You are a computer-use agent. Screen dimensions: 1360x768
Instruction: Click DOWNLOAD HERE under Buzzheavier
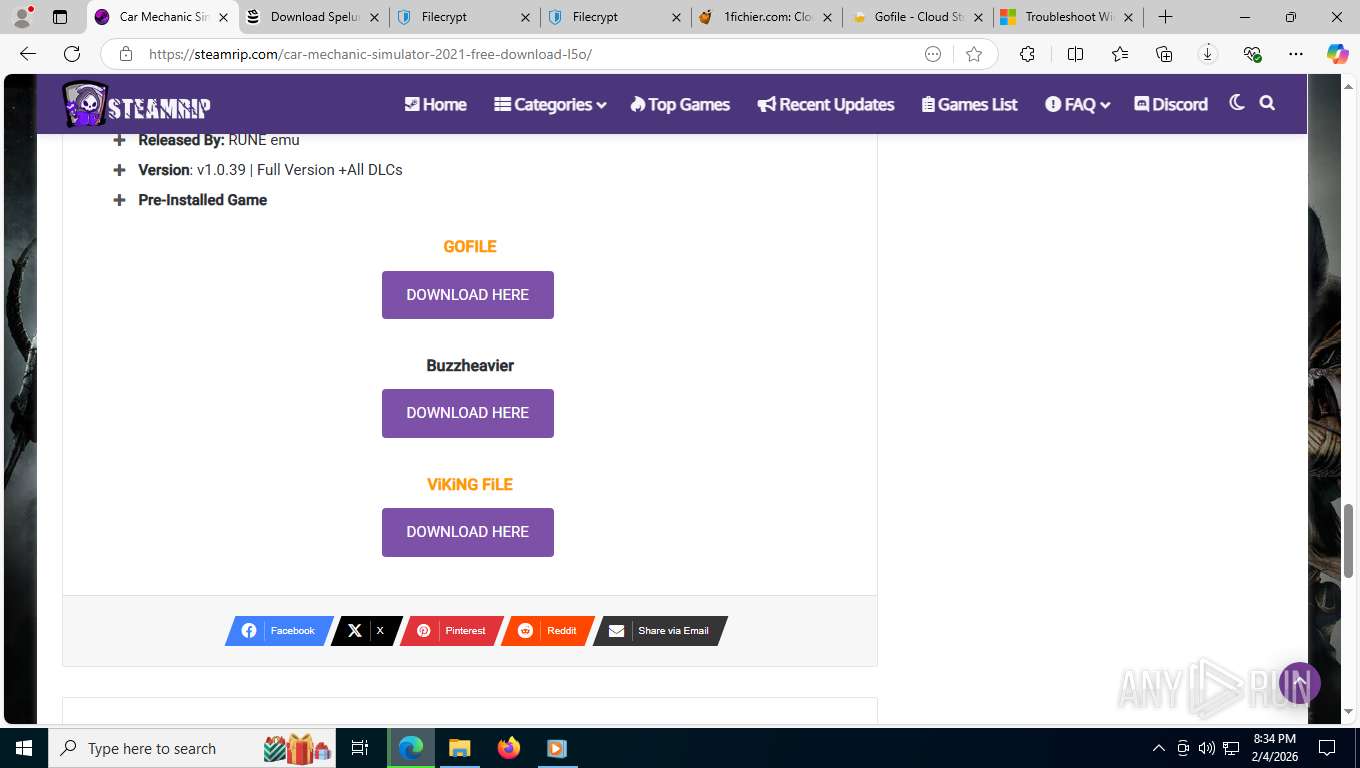(x=468, y=413)
